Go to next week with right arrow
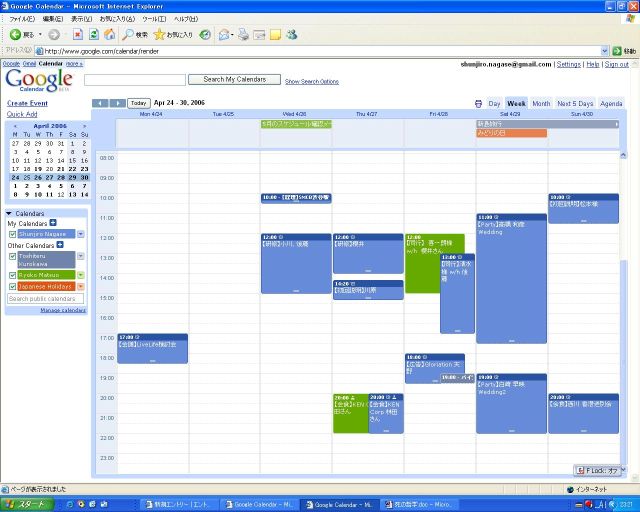This screenshot has height=512, width=640. click(118, 103)
